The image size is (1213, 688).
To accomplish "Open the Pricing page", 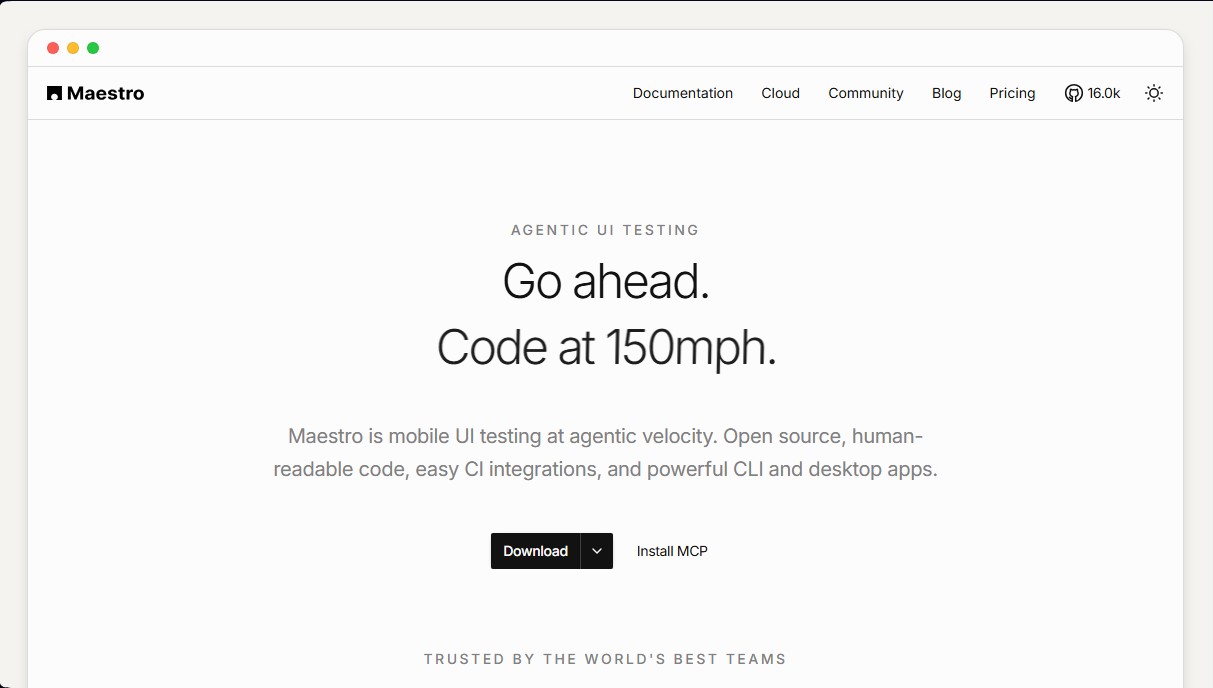I will (x=1013, y=93).
